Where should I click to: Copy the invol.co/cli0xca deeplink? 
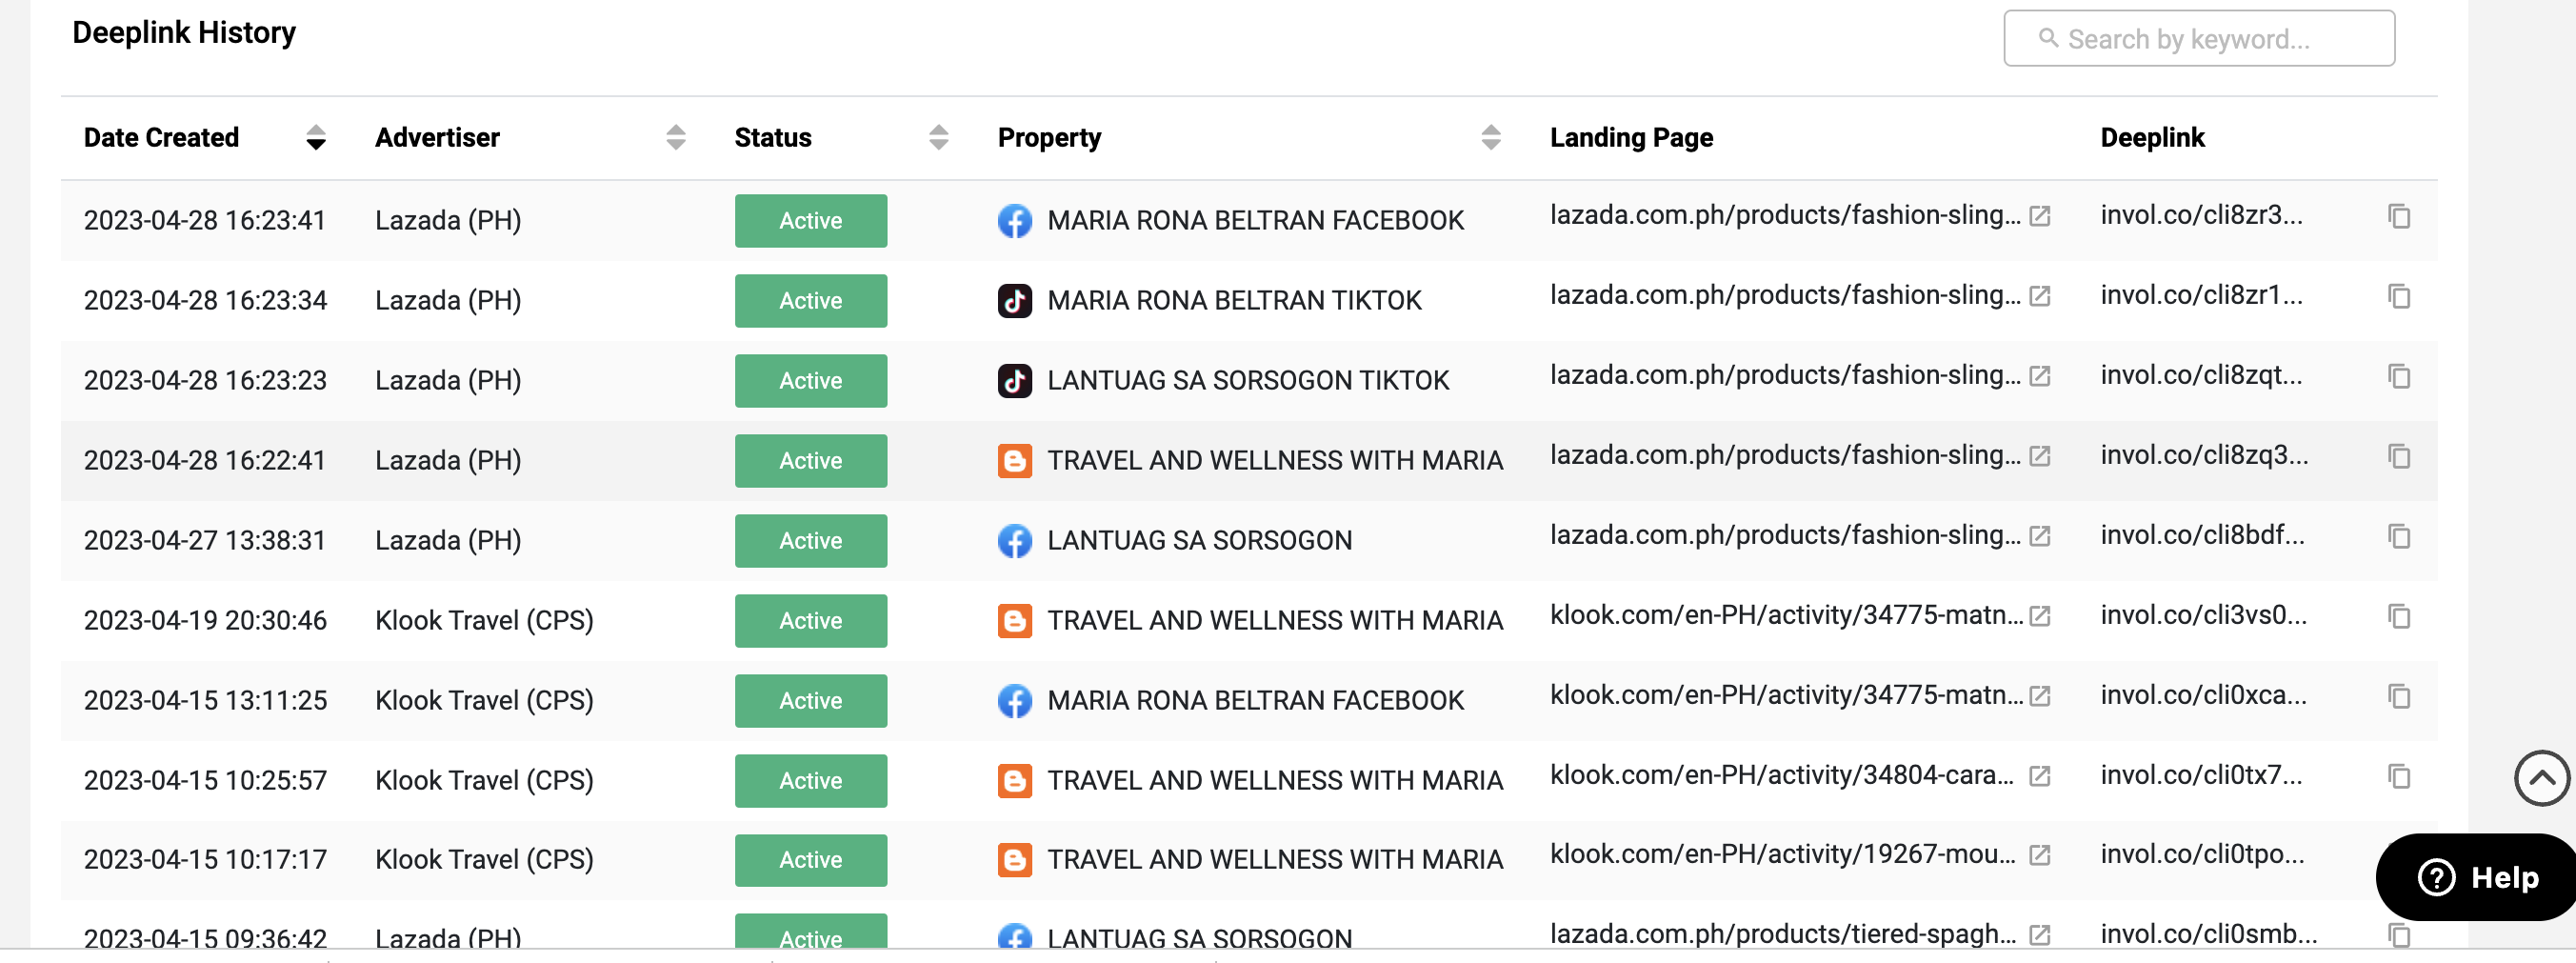[x=2398, y=696]
